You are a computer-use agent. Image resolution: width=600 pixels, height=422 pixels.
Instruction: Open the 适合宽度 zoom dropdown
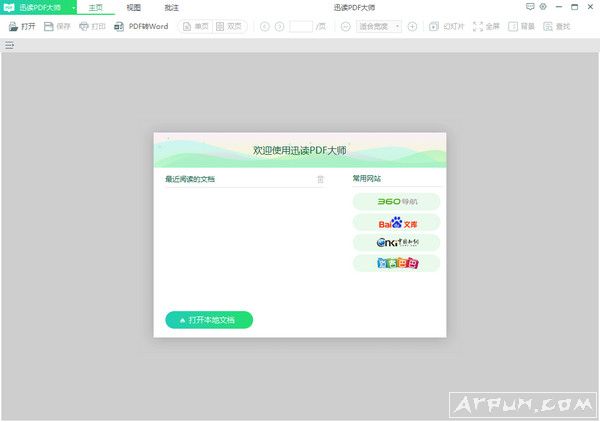379,26
